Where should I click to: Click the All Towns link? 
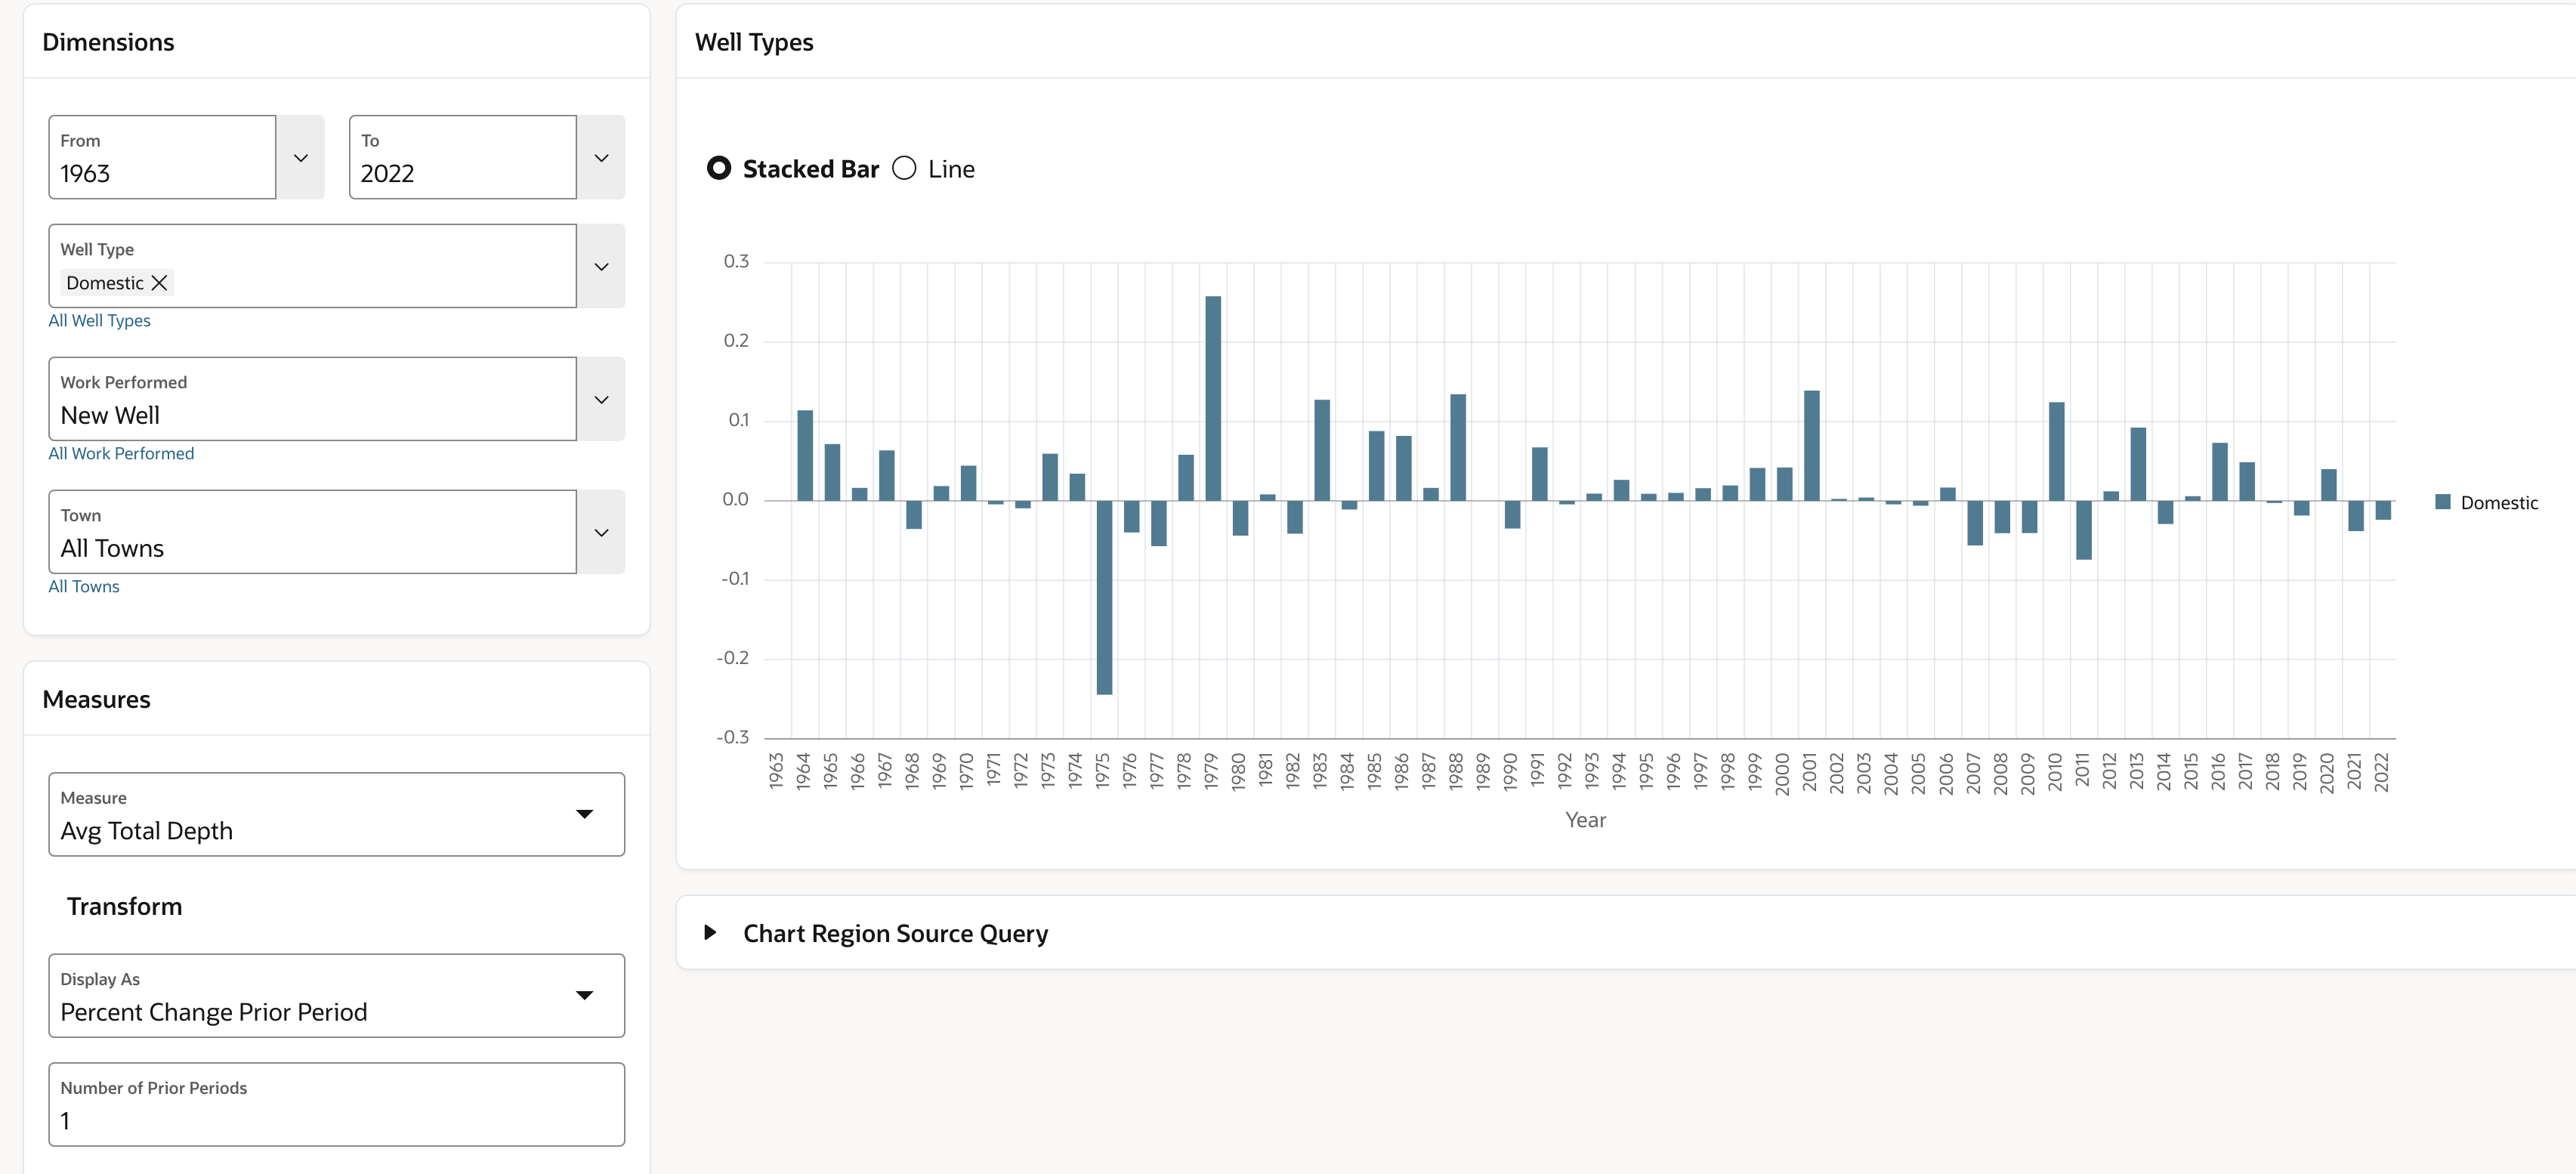(x=84, y=587)
